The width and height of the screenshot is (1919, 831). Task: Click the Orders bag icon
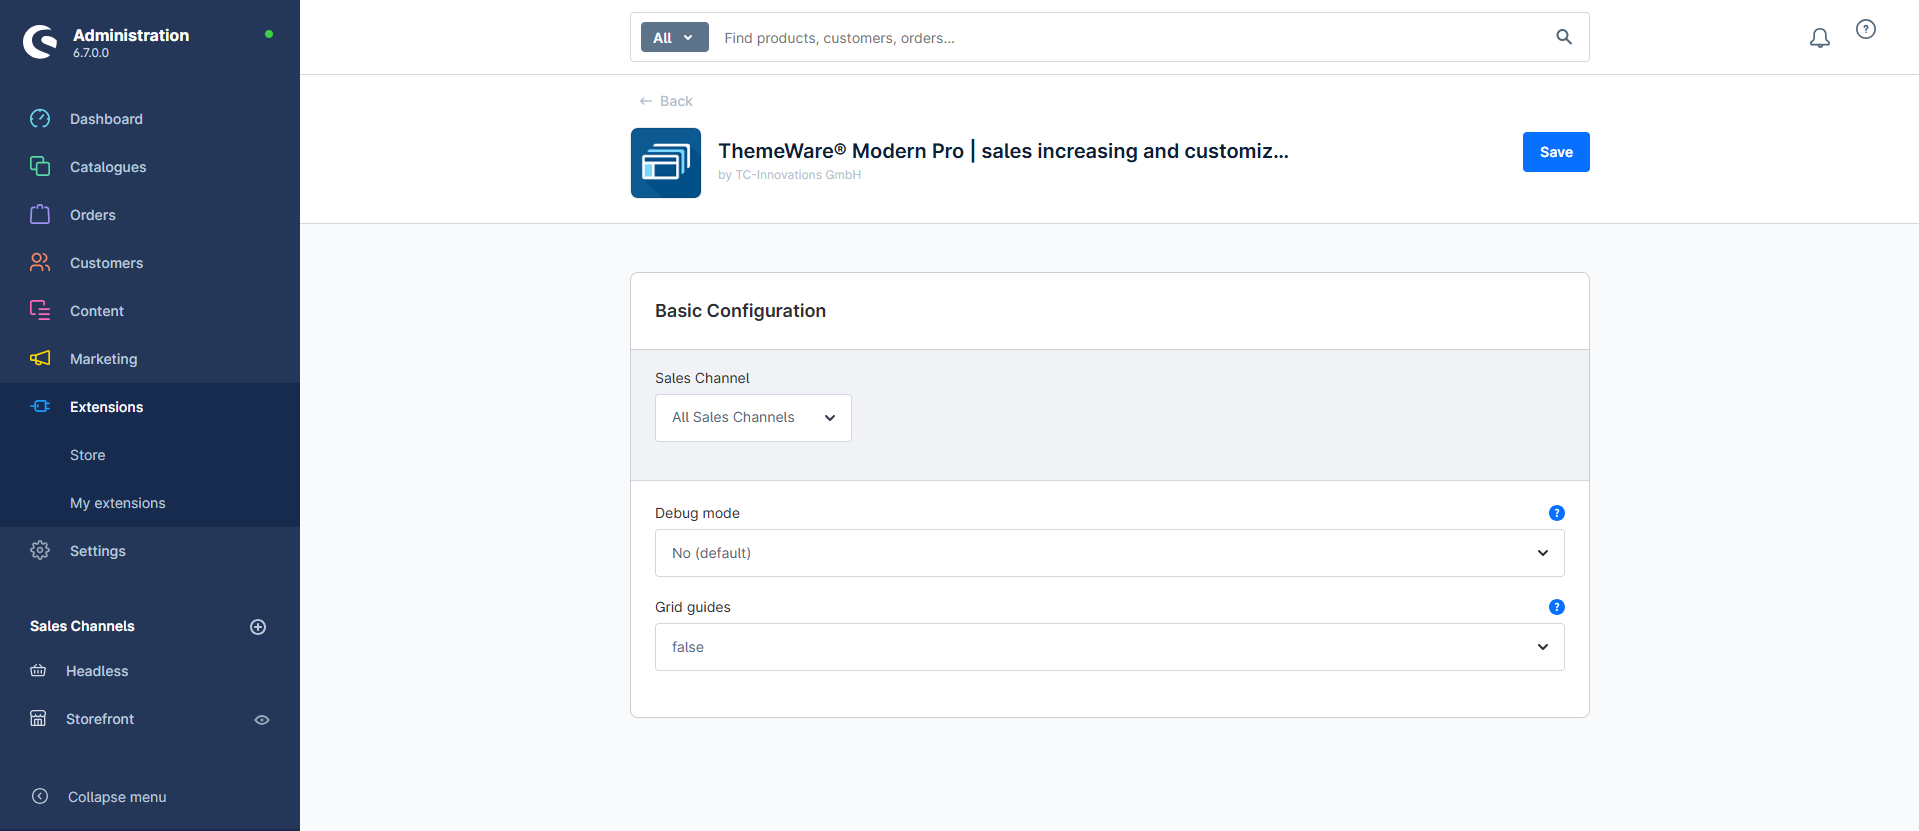(40, 215)
